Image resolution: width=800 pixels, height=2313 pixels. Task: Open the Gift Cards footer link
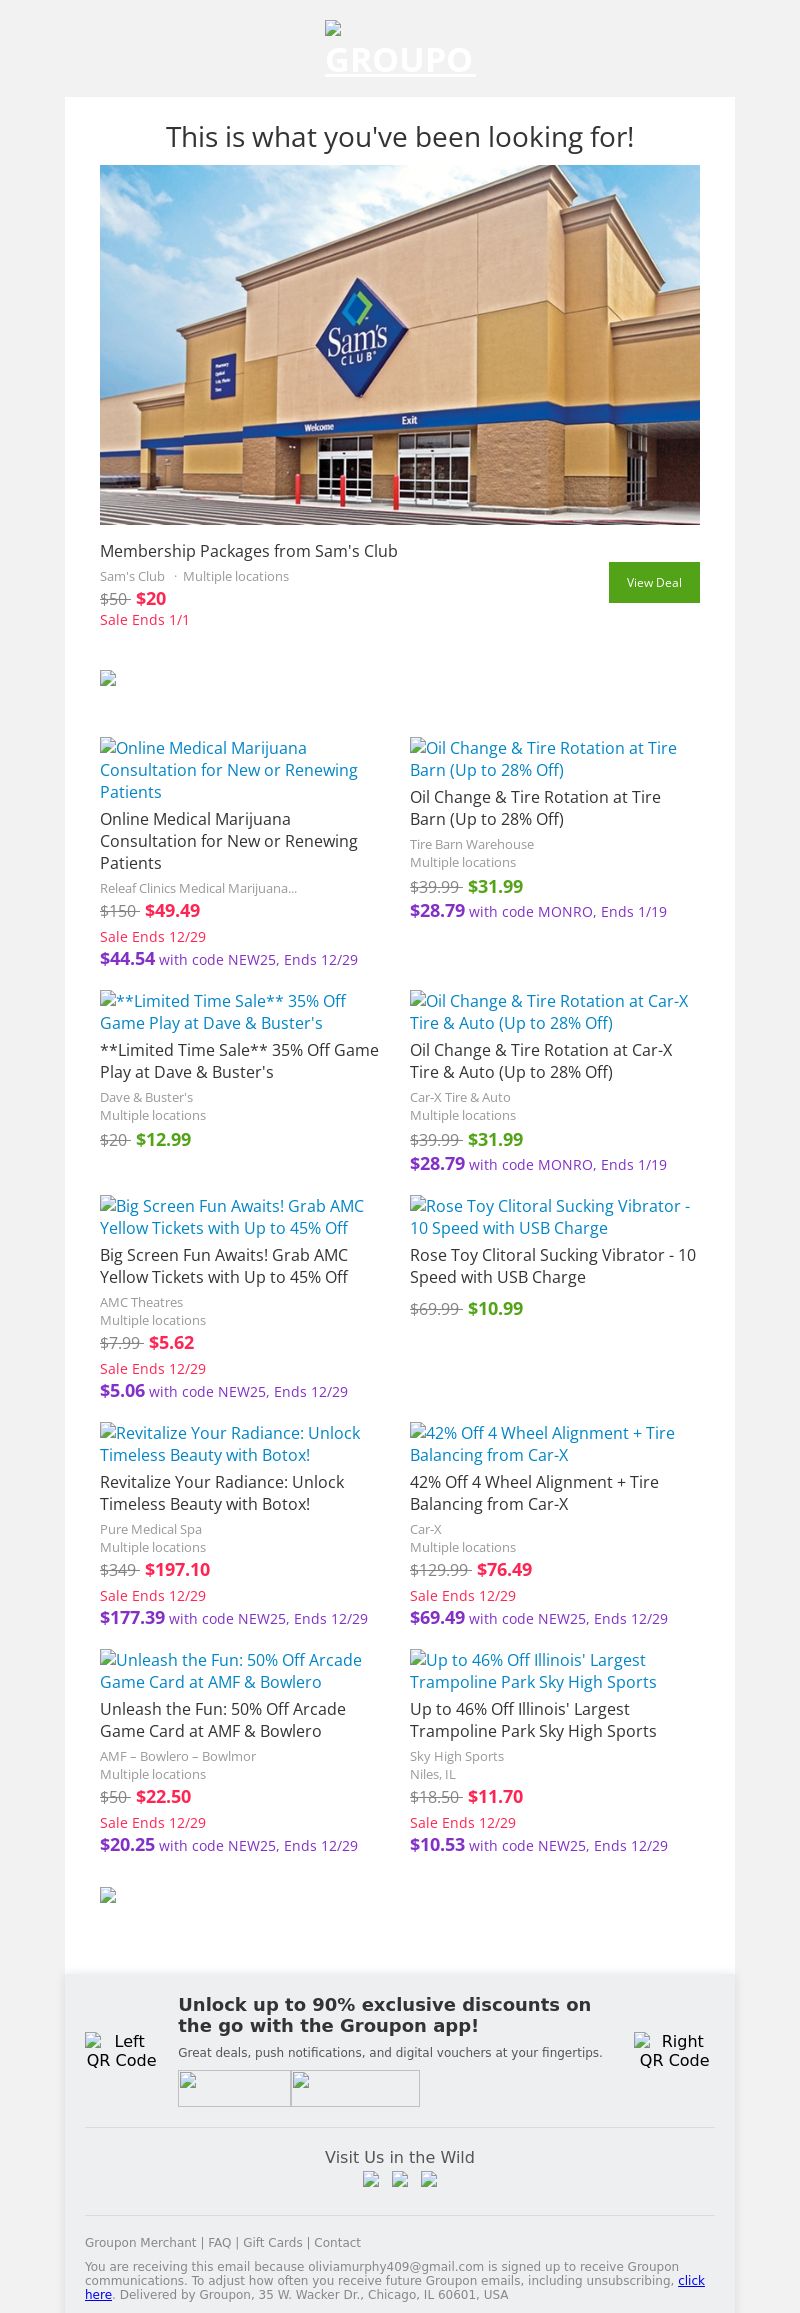click(272, 2243)
